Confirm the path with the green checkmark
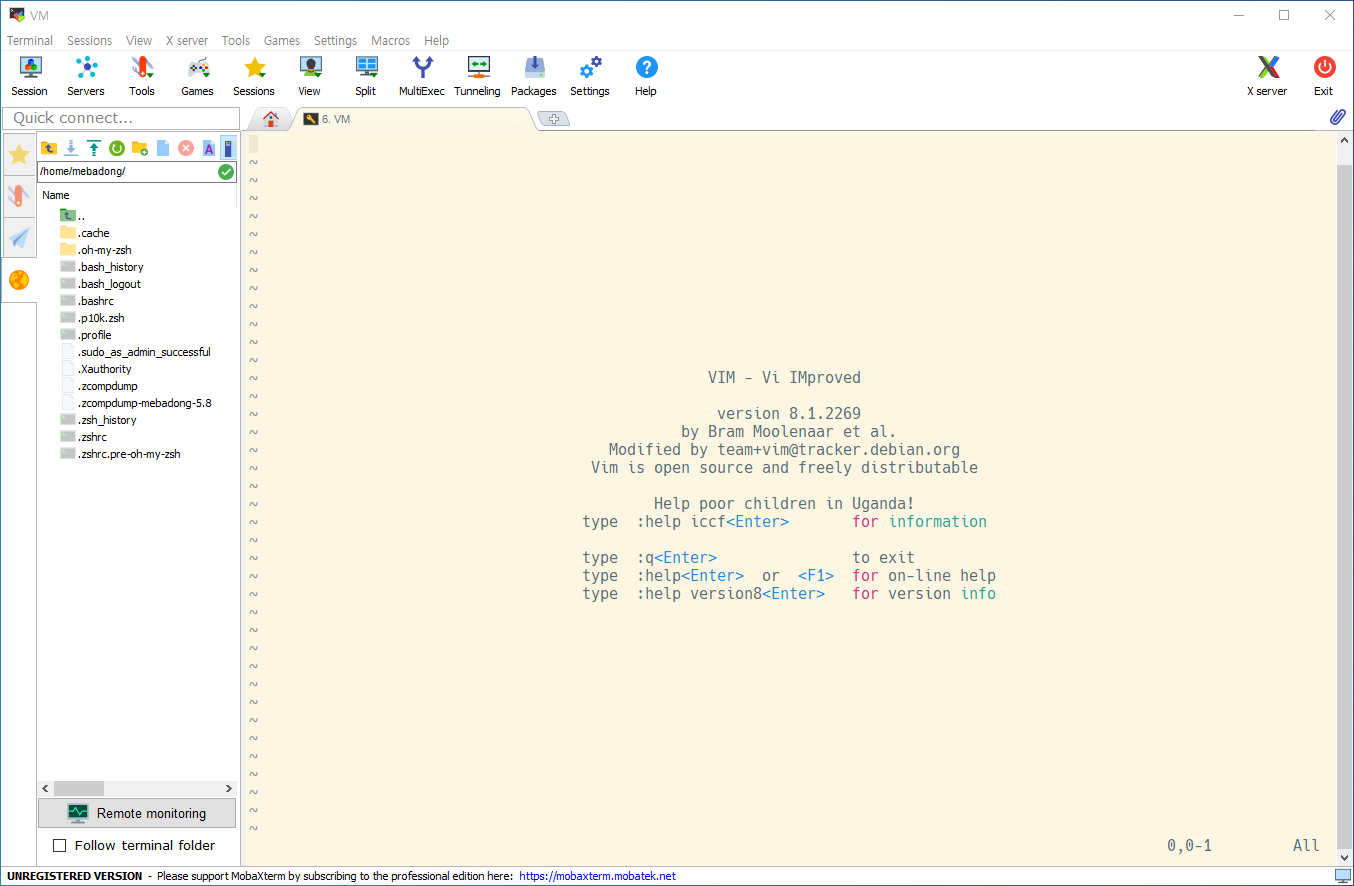This screenshot has height=886, width=1354. (227, 172)
